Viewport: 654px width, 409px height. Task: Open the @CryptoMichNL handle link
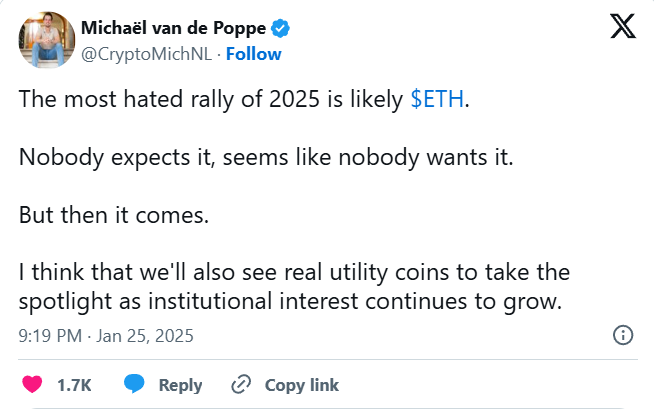146,54
